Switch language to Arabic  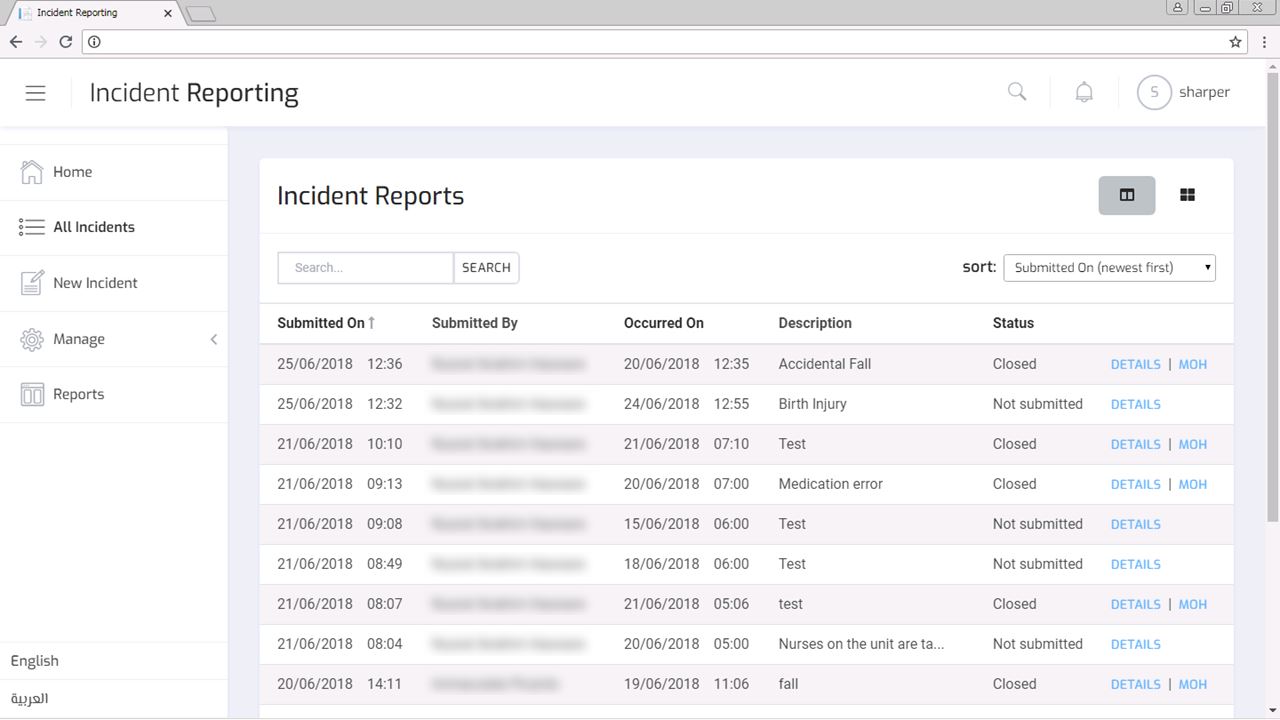click(29, 698)
